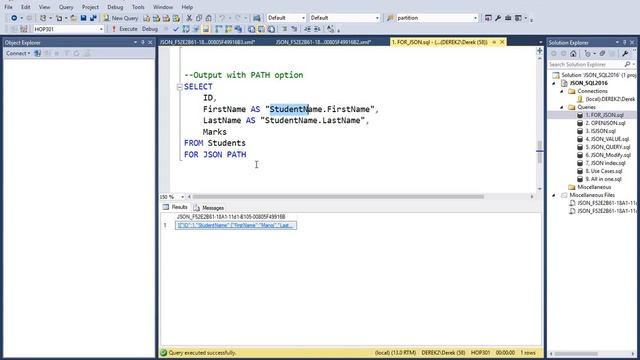Select 6. JSON_Modify.sql in Solution Explorer

(608, 155)
